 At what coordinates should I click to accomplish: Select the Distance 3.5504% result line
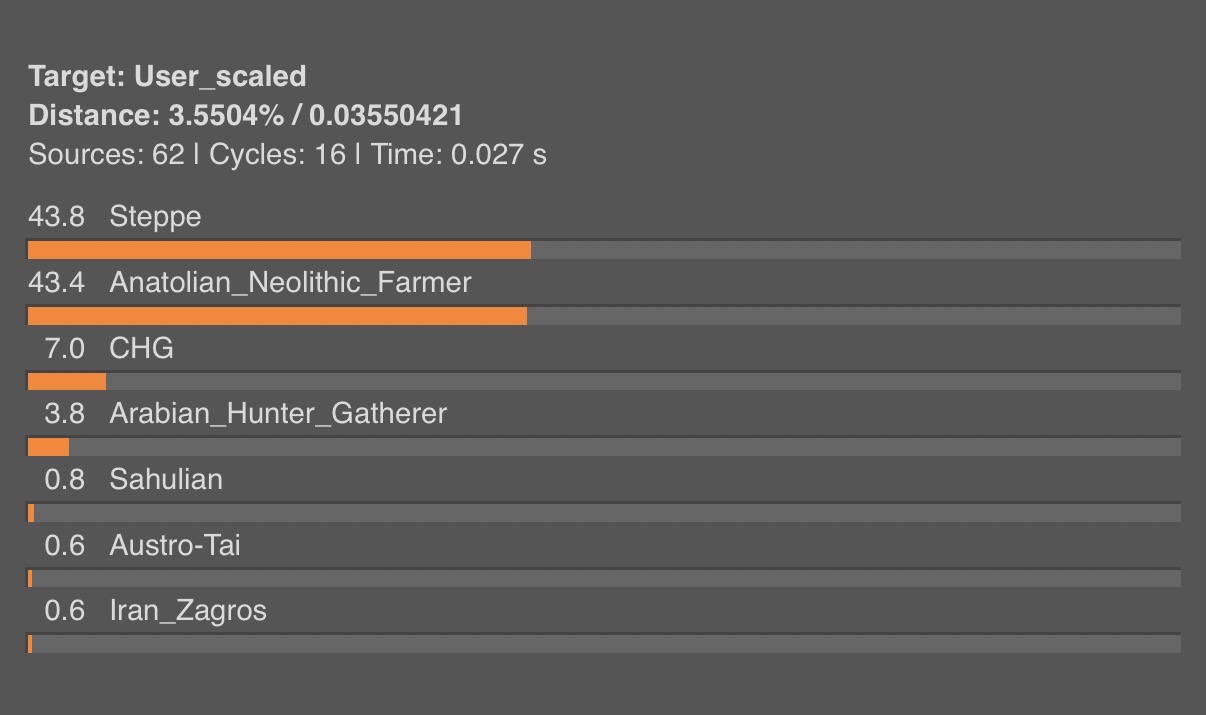[x=245, y=115]
